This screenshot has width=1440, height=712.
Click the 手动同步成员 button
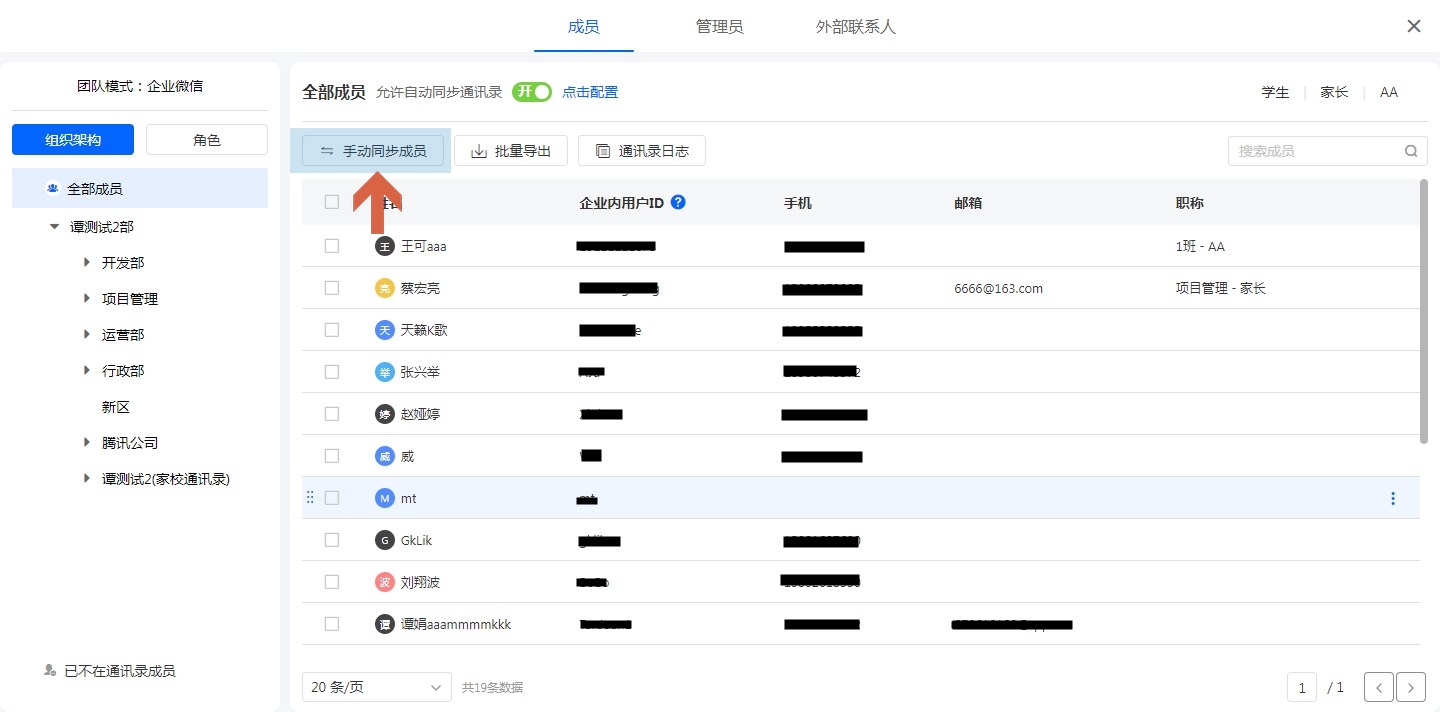[x=373, y=151]
